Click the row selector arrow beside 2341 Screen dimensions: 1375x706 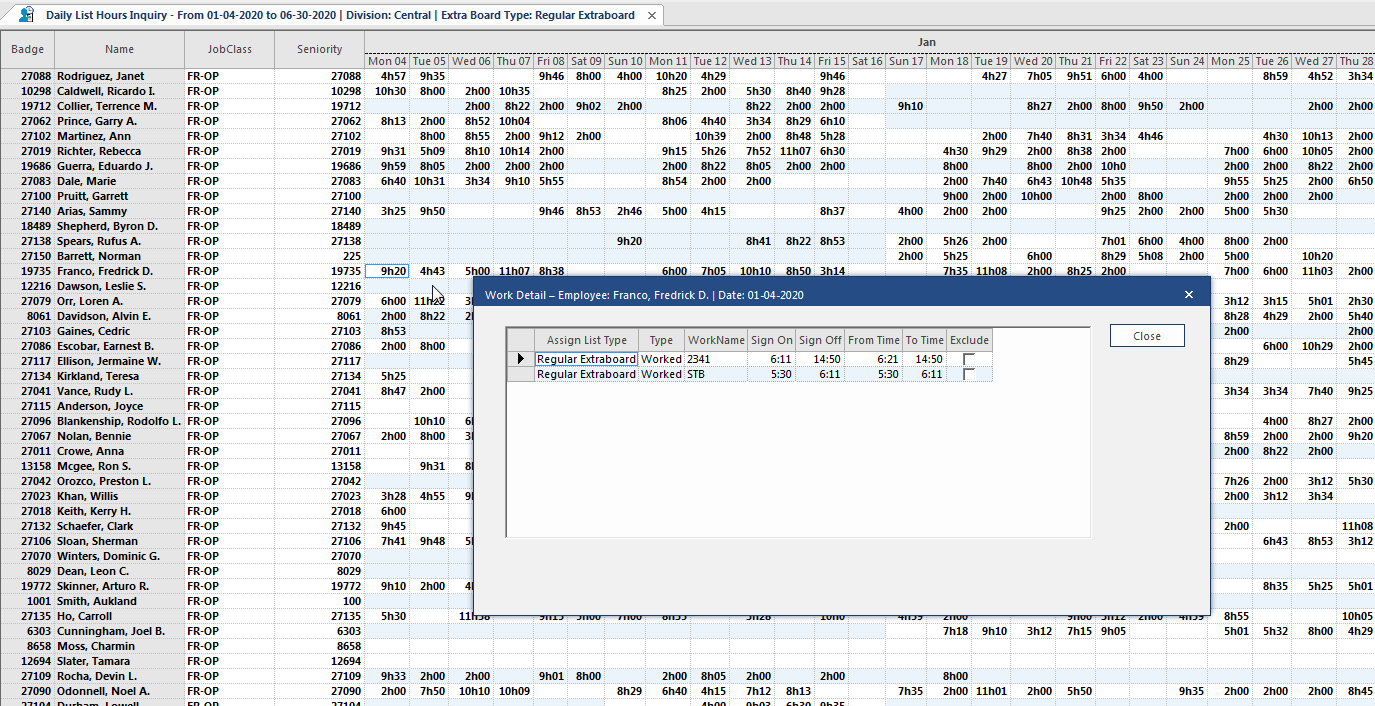click(x=520, y=358)
